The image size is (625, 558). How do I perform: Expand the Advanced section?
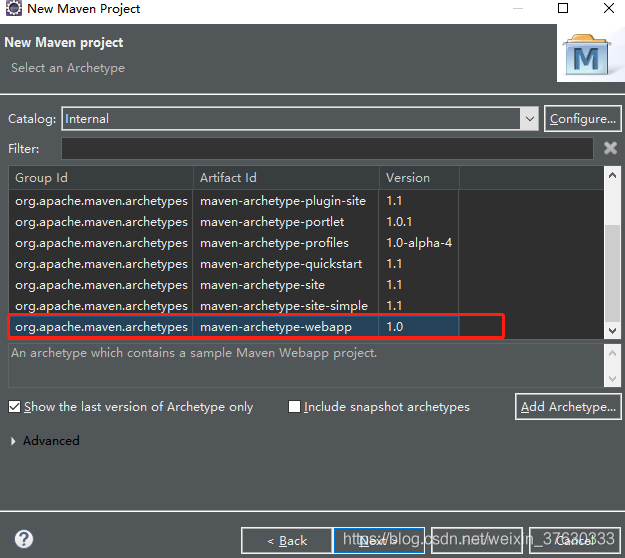(x=13, y=441)
